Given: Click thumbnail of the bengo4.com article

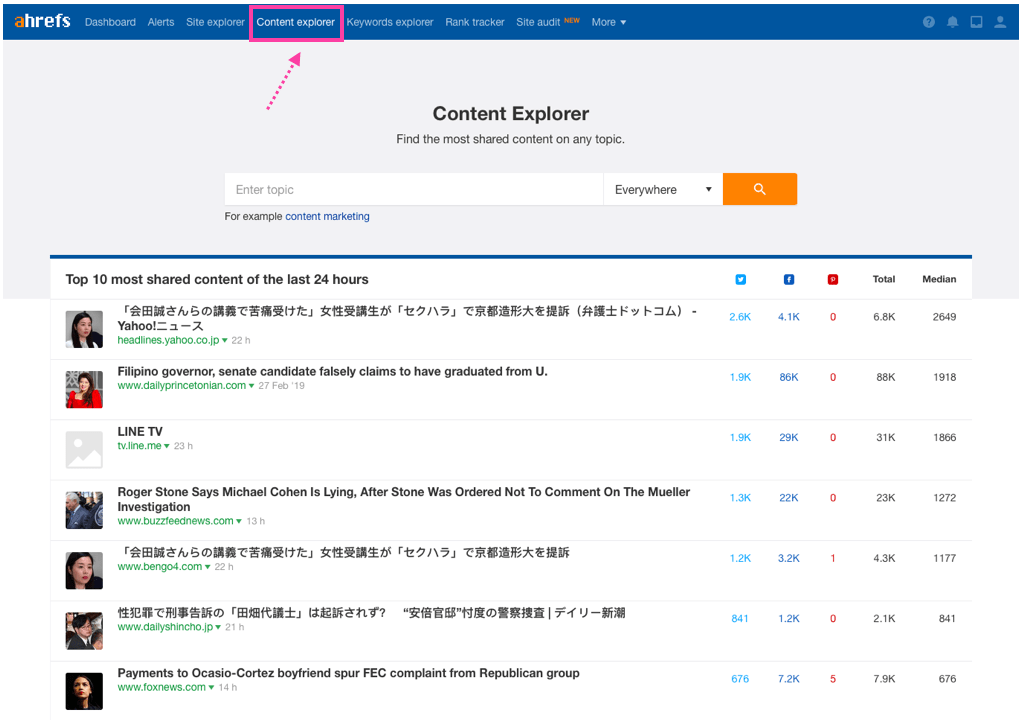Looking at the screenshot, I should point(84,571).
